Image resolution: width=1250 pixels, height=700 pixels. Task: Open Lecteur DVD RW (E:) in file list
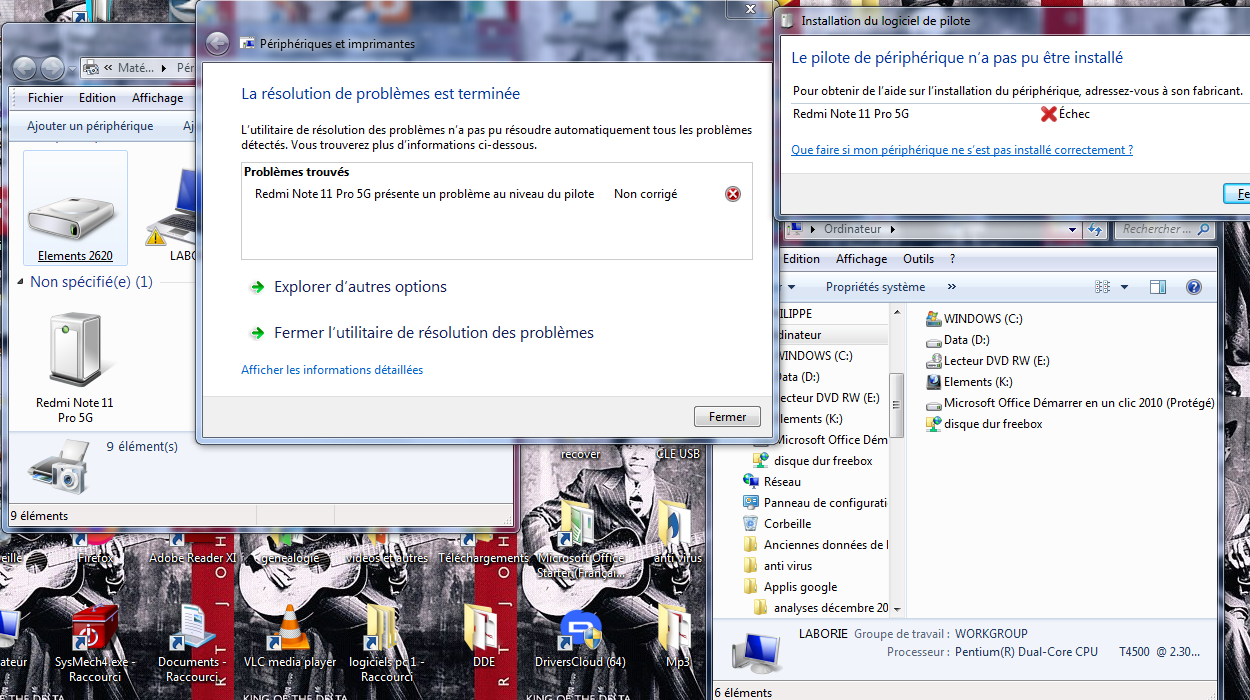click(x=988, y=361)
